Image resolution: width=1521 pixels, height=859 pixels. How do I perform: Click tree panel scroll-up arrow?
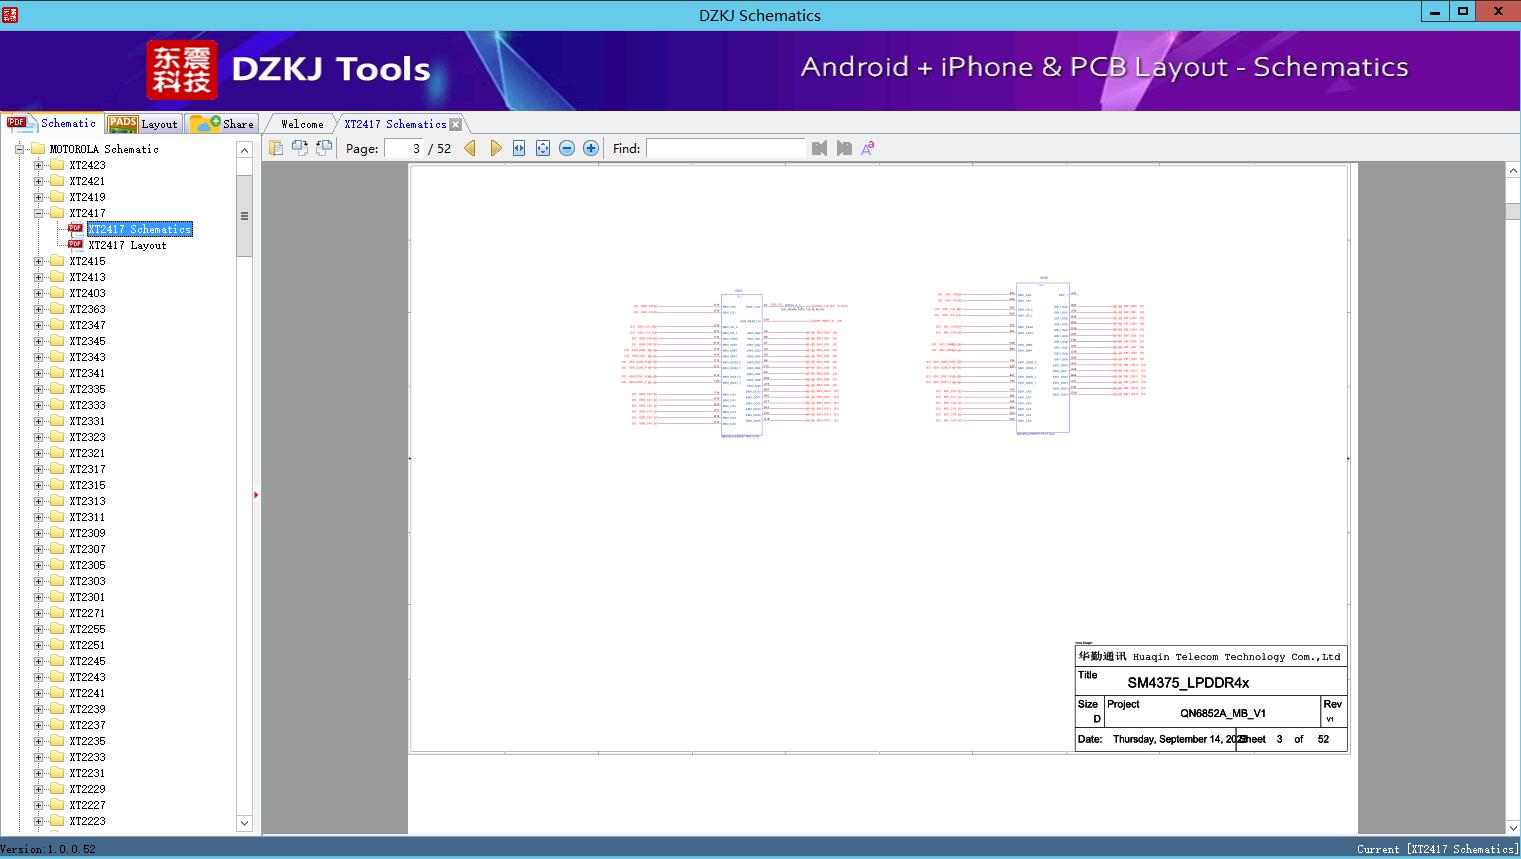click(x=244, y=149)
